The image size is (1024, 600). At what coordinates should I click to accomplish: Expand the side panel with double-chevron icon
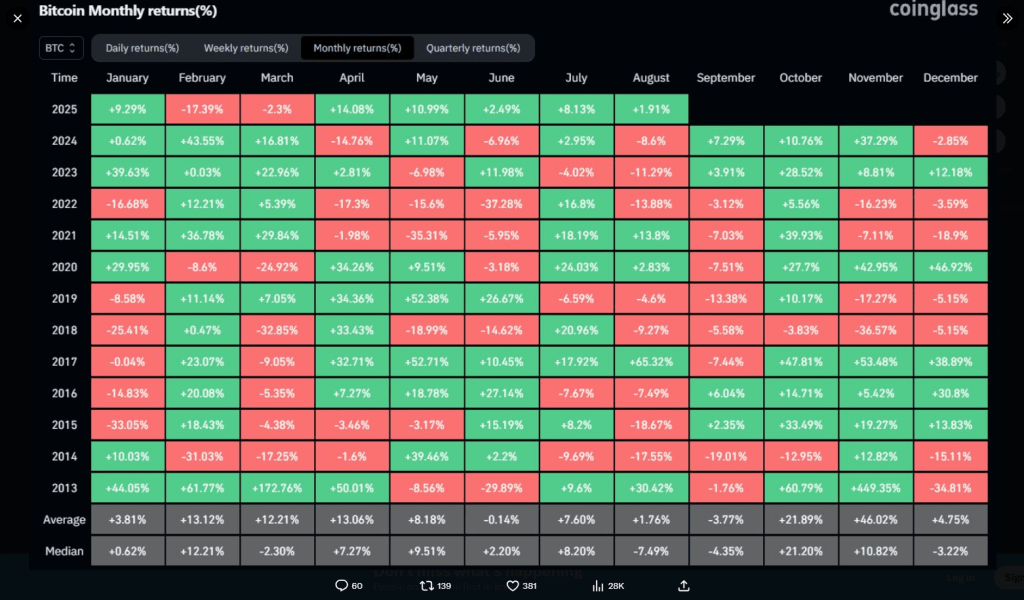click(x=1007, y=18)
